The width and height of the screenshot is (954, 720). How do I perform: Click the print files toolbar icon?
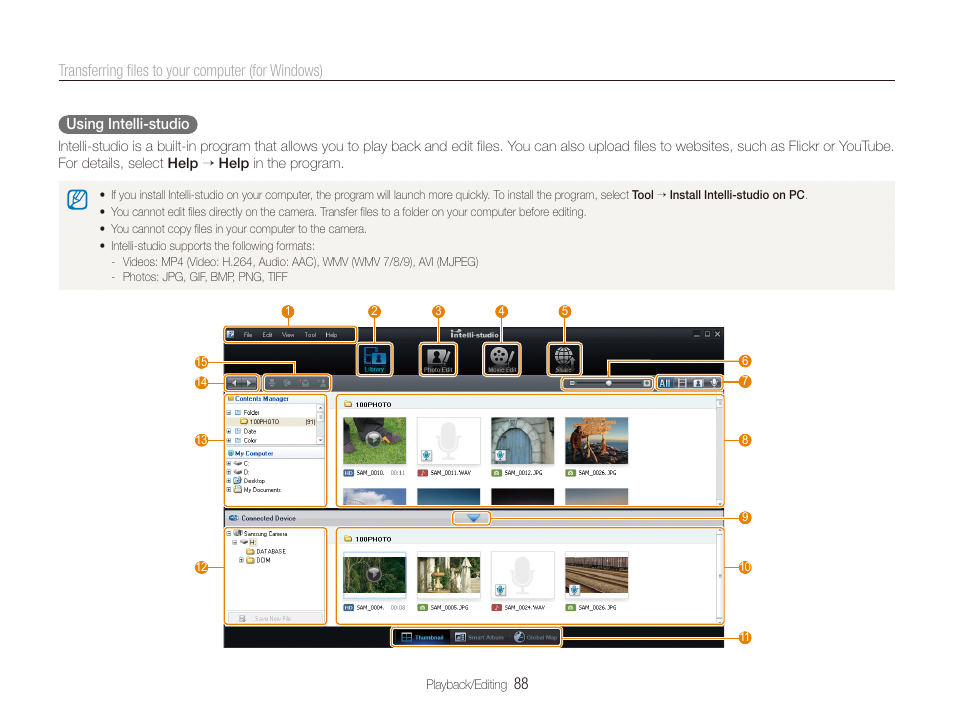click(x=272, y=383)
